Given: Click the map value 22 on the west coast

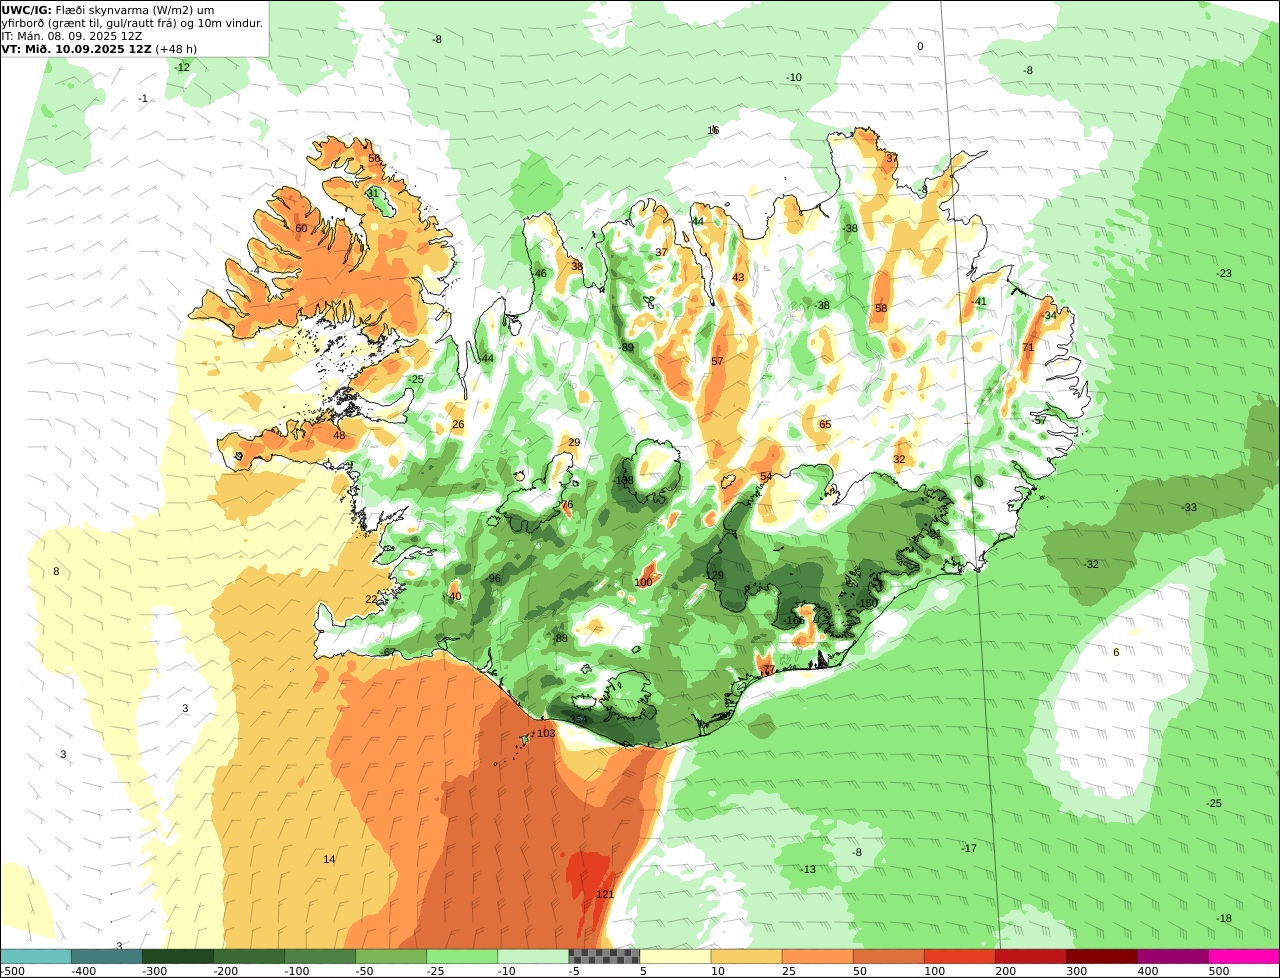Looking at the screenshot, I should pyautogui.click(x=371, y=599).
